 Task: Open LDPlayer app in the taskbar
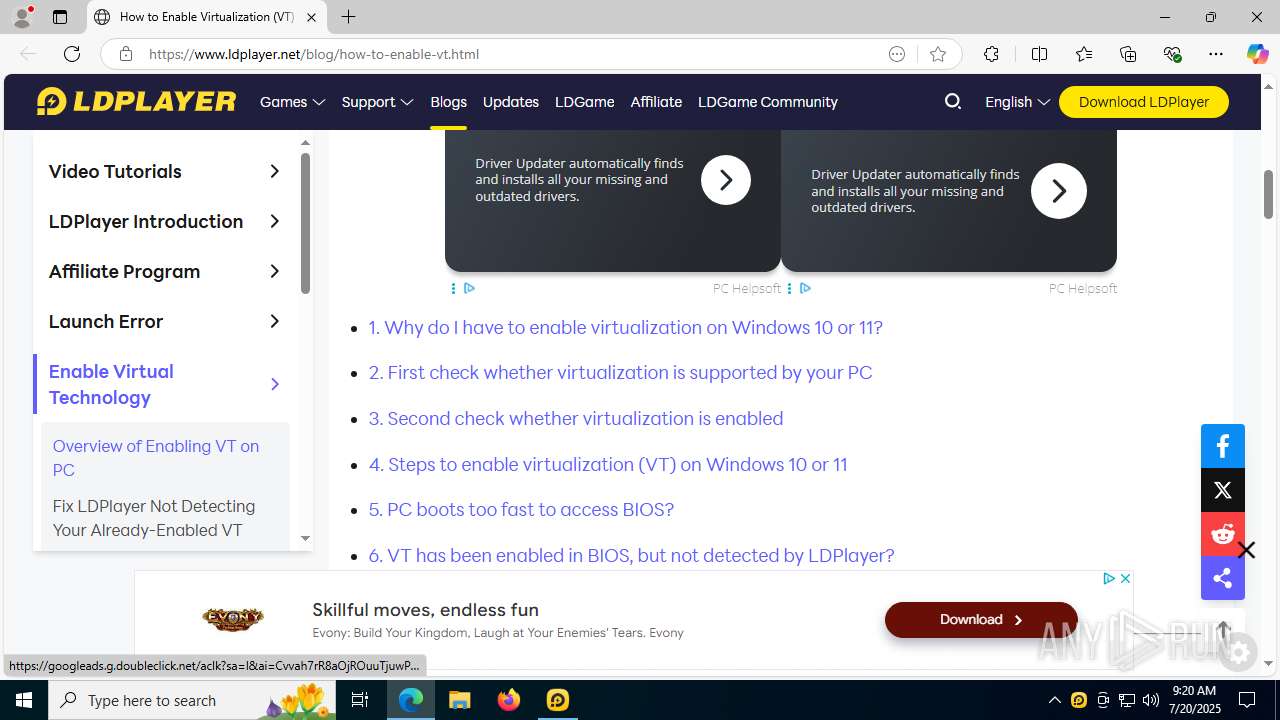click(558, 700)
